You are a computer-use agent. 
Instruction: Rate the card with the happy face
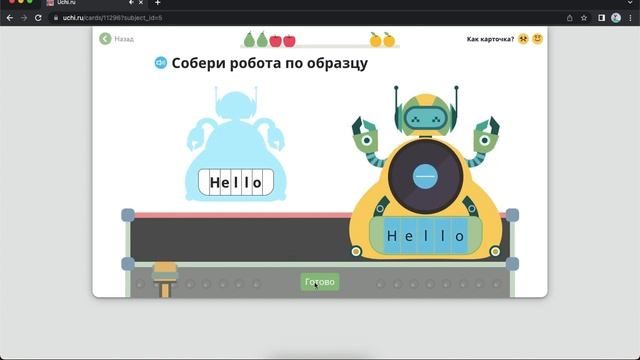coord(538,39)
